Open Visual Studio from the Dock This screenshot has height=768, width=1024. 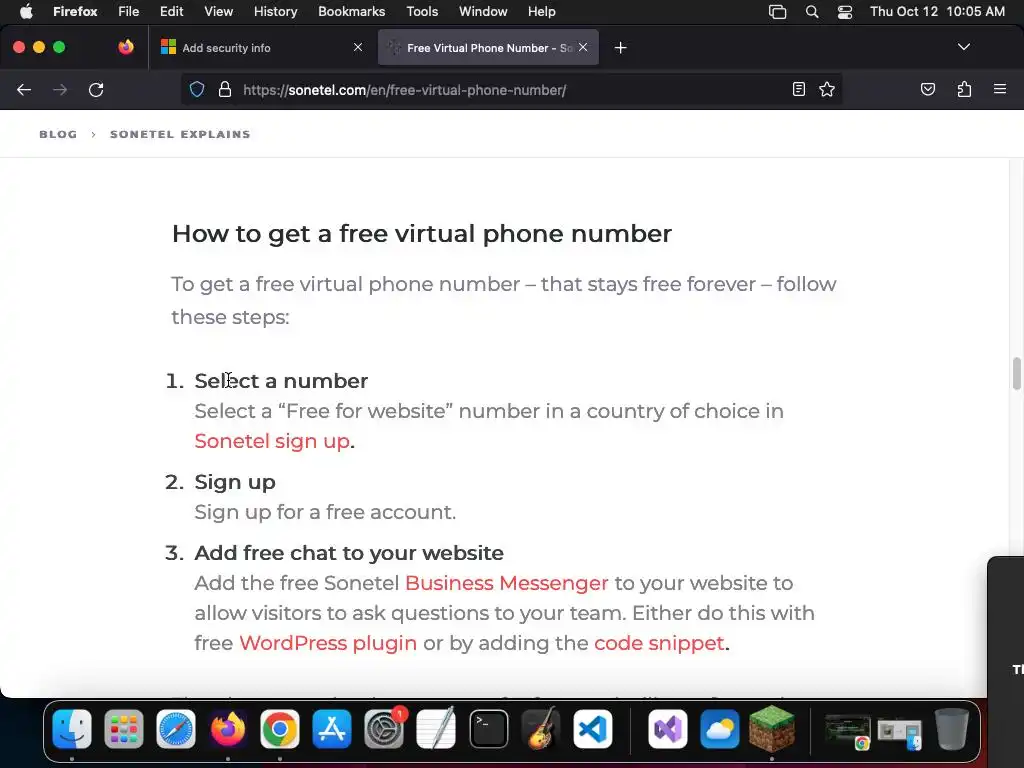click(667, 729)
